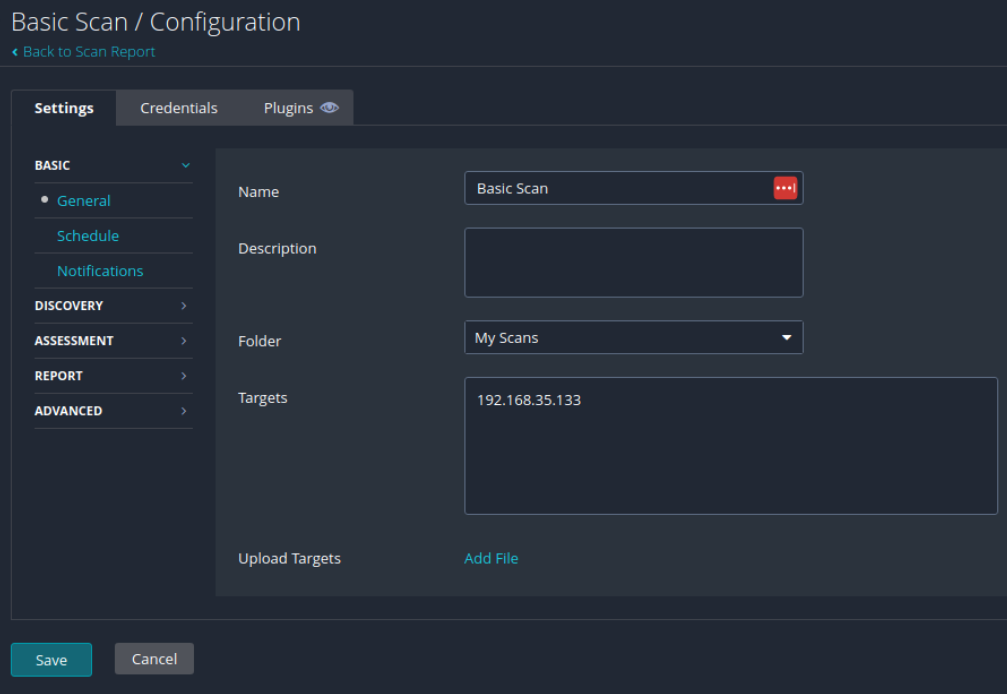Viewport: 1007px width, 694px height.
Task: Open the Schedule settings page
Action: 88,236
